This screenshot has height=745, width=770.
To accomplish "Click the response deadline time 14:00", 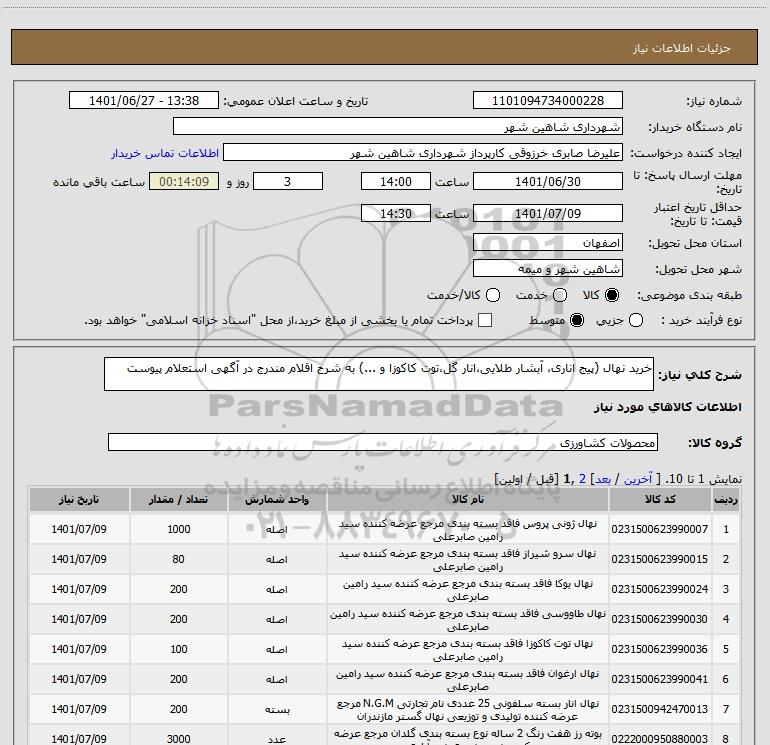I will 396,181.
